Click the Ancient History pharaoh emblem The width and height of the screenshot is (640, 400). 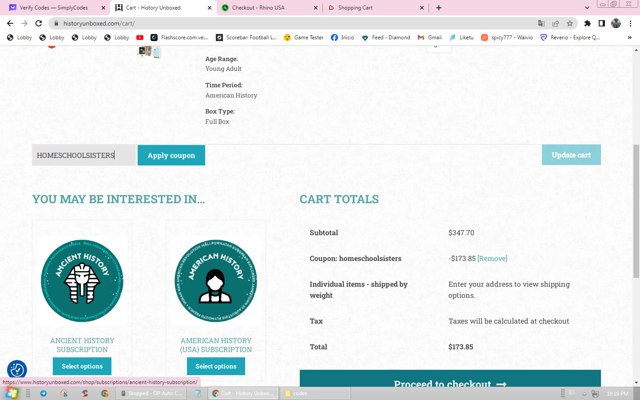coord(82,280)
